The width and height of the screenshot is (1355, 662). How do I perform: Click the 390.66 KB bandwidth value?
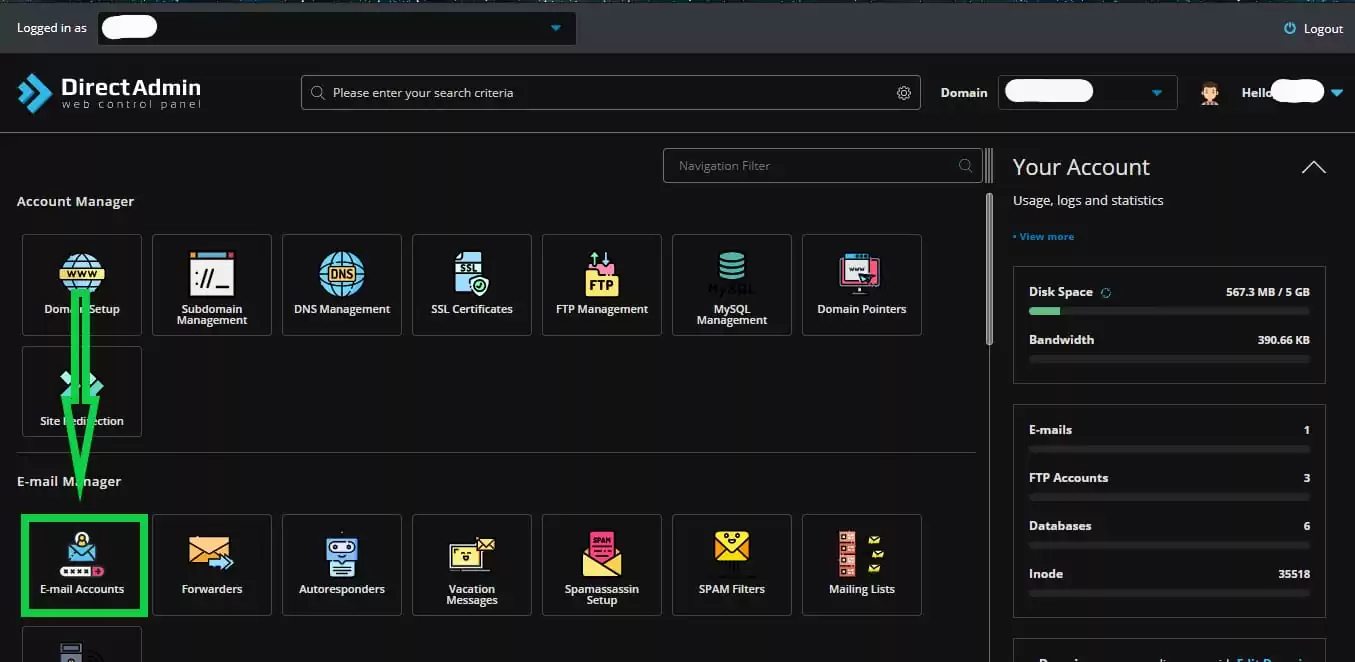[1283, 340]
